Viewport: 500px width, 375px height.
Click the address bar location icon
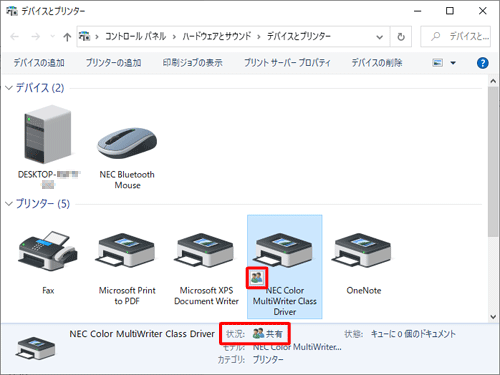85,36
